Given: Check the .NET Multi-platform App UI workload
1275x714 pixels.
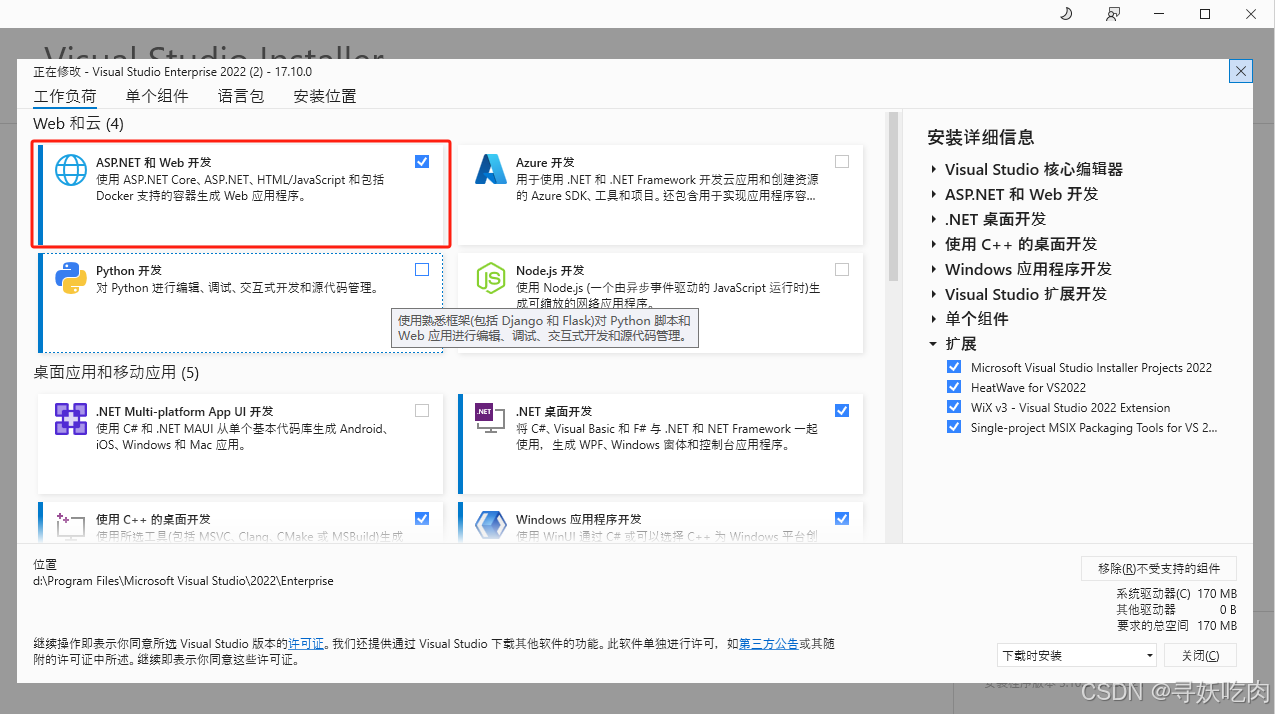Looking at the screenshot, I should tap(422, 410).
